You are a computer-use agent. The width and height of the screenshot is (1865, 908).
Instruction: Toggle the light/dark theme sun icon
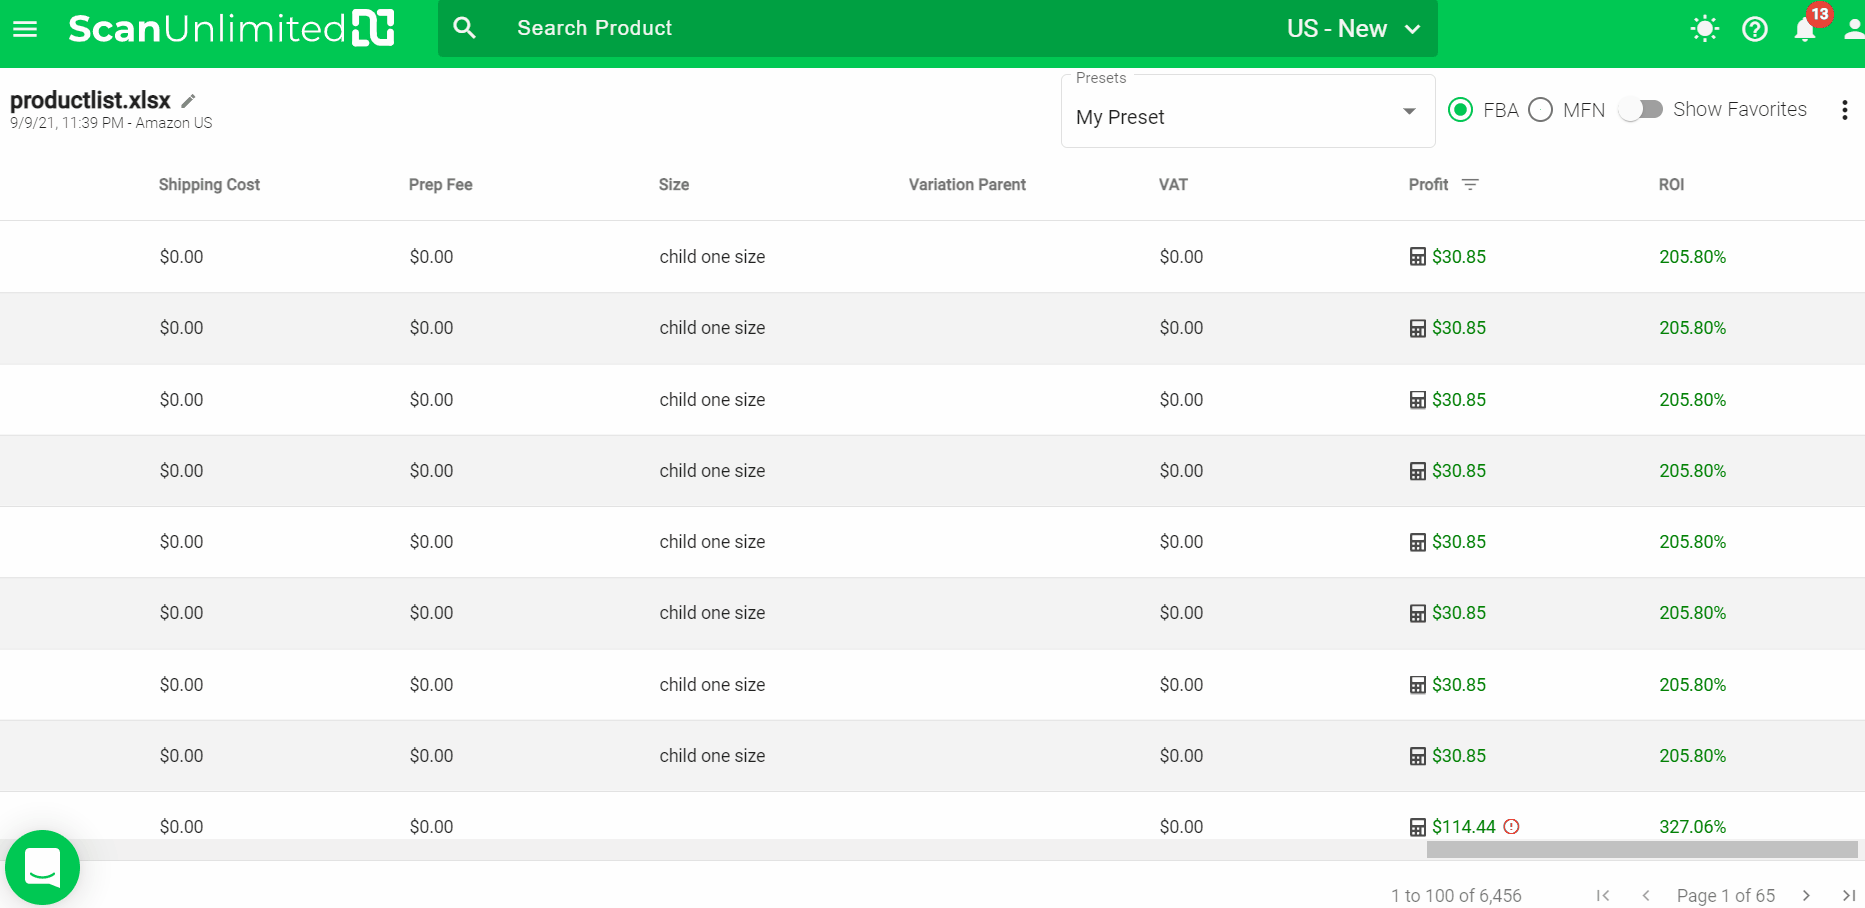pos(1704,29)
